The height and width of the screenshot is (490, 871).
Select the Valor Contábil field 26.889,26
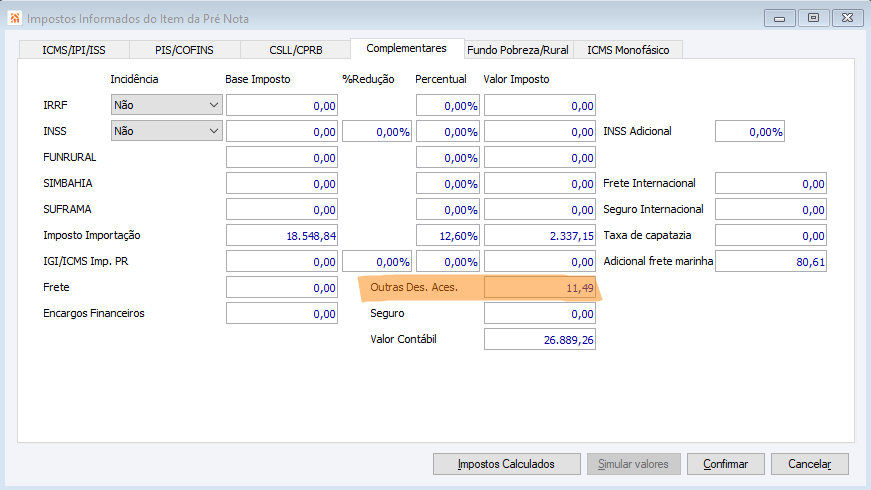[540, 339]
